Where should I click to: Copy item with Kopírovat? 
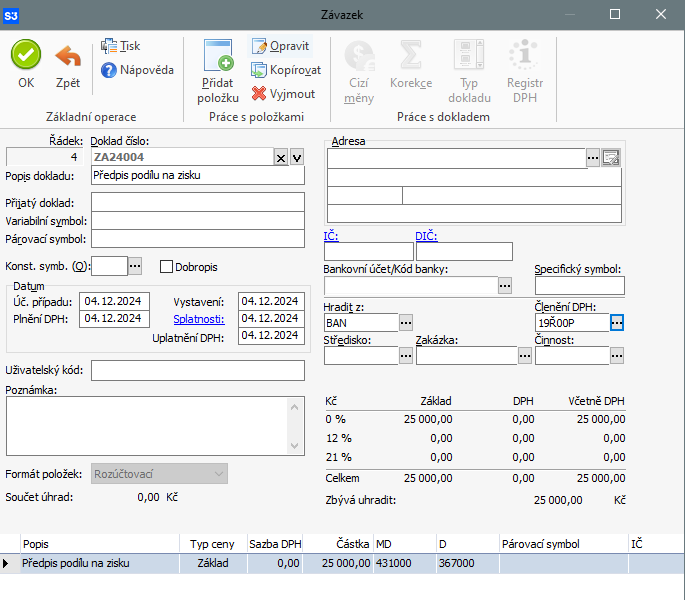[286, 70]
